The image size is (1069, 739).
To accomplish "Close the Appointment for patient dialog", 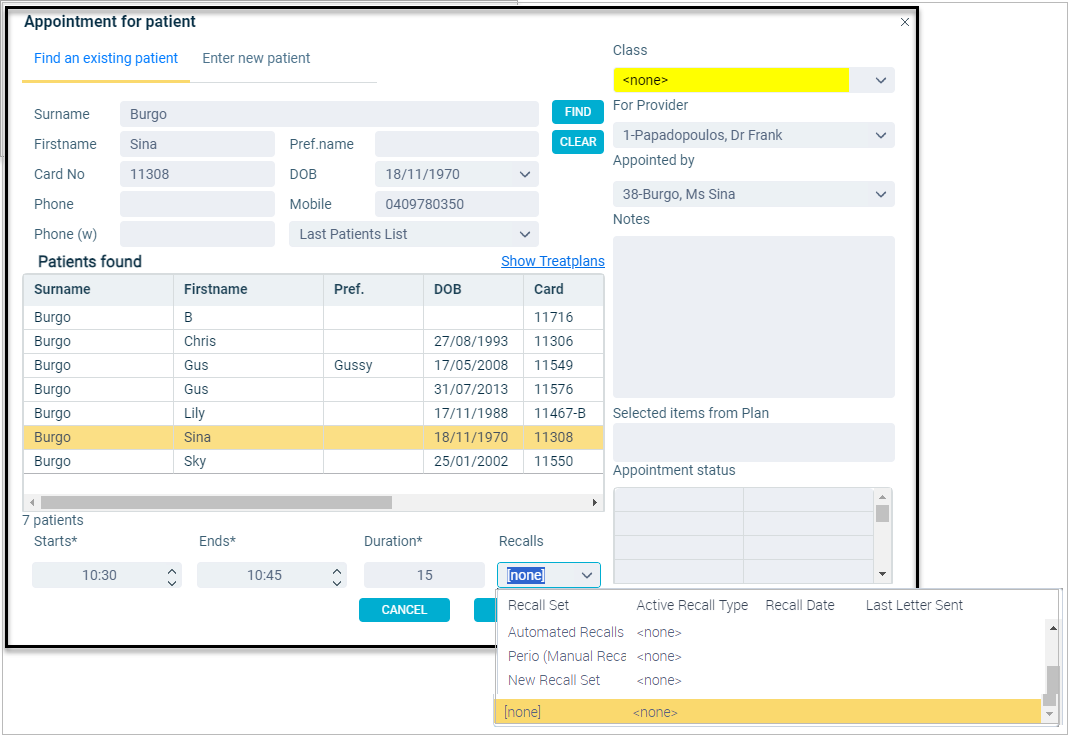I will (905, 22).
